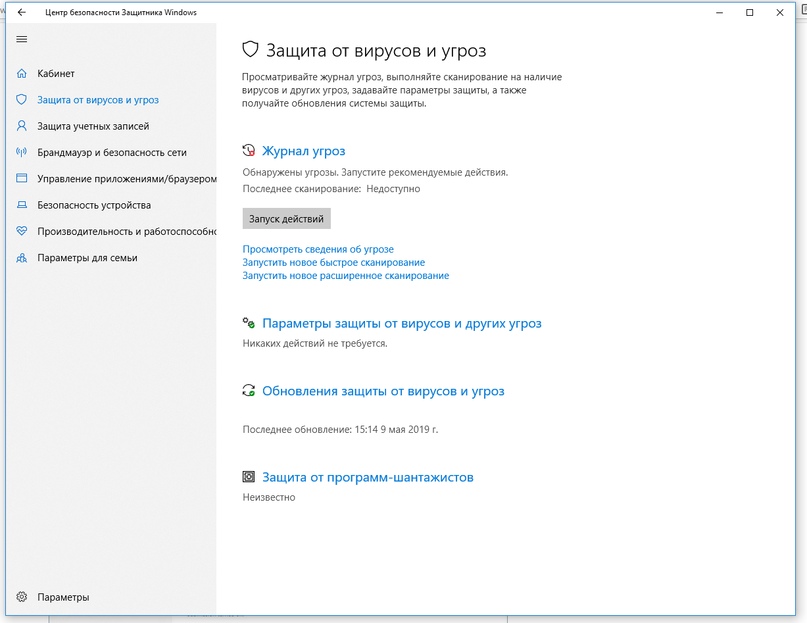Image resolution: width=807 pixels, height=623 pixels.
Task: Click Последнее сканирование: Недоступно text
Action: coord(331,189)
